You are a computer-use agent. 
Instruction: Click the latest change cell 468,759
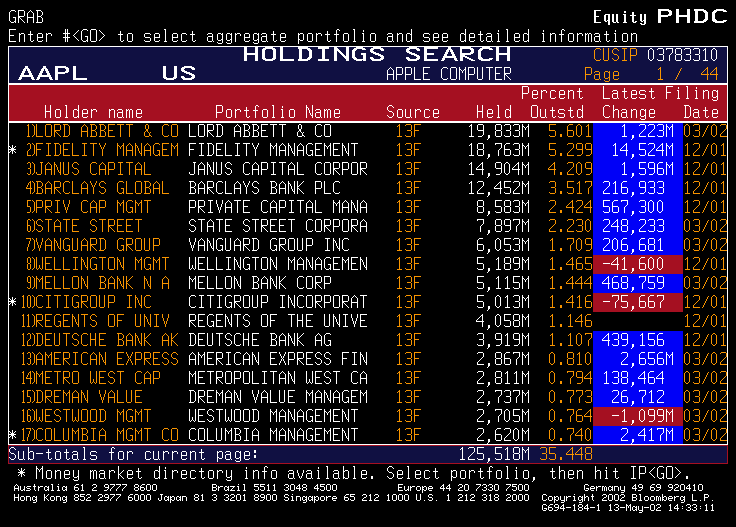[638, 283]
